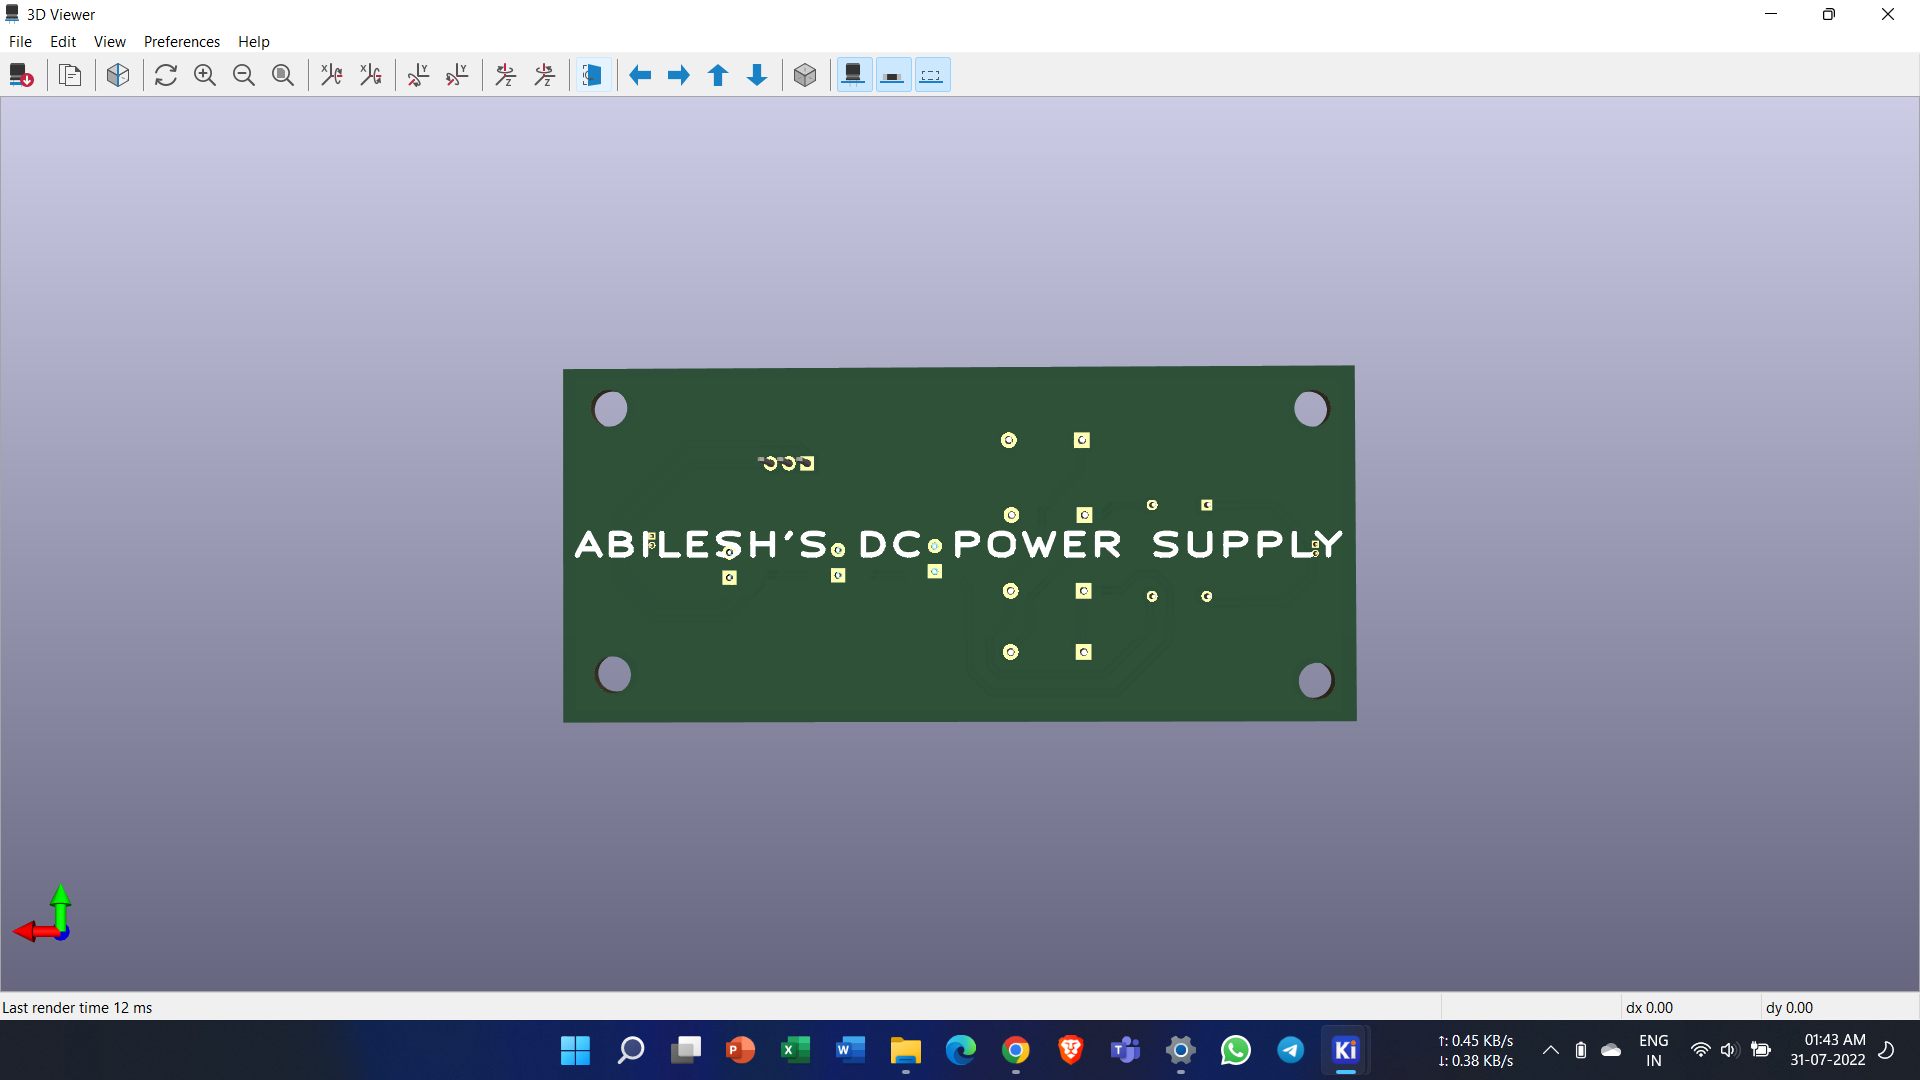1920x1080 pixels.
Task: Open the Preferences menu
Action: coord(181,41)
